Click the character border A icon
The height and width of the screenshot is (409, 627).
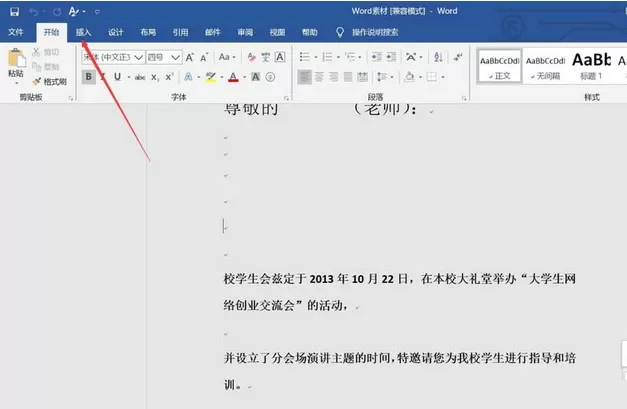280,57
